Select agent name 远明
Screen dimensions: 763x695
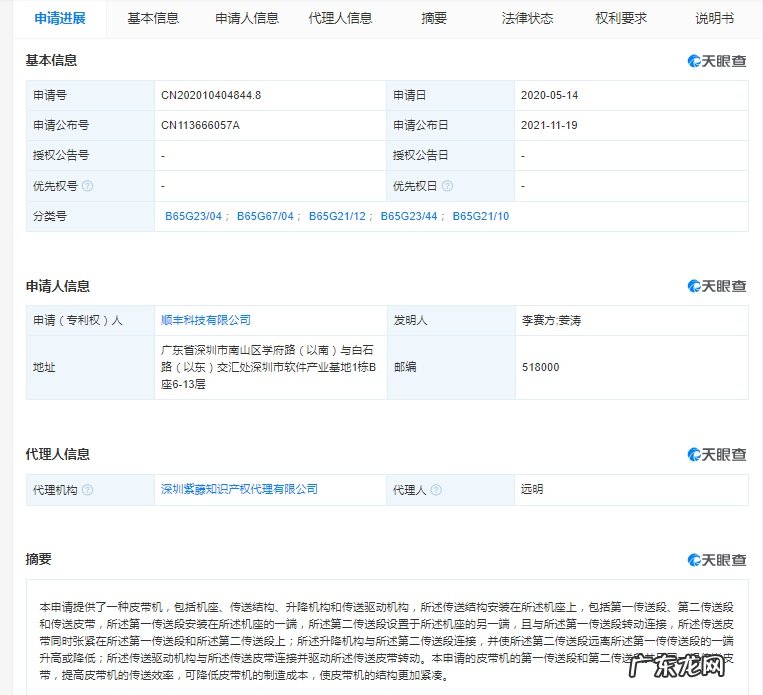(x=532, y=489)
